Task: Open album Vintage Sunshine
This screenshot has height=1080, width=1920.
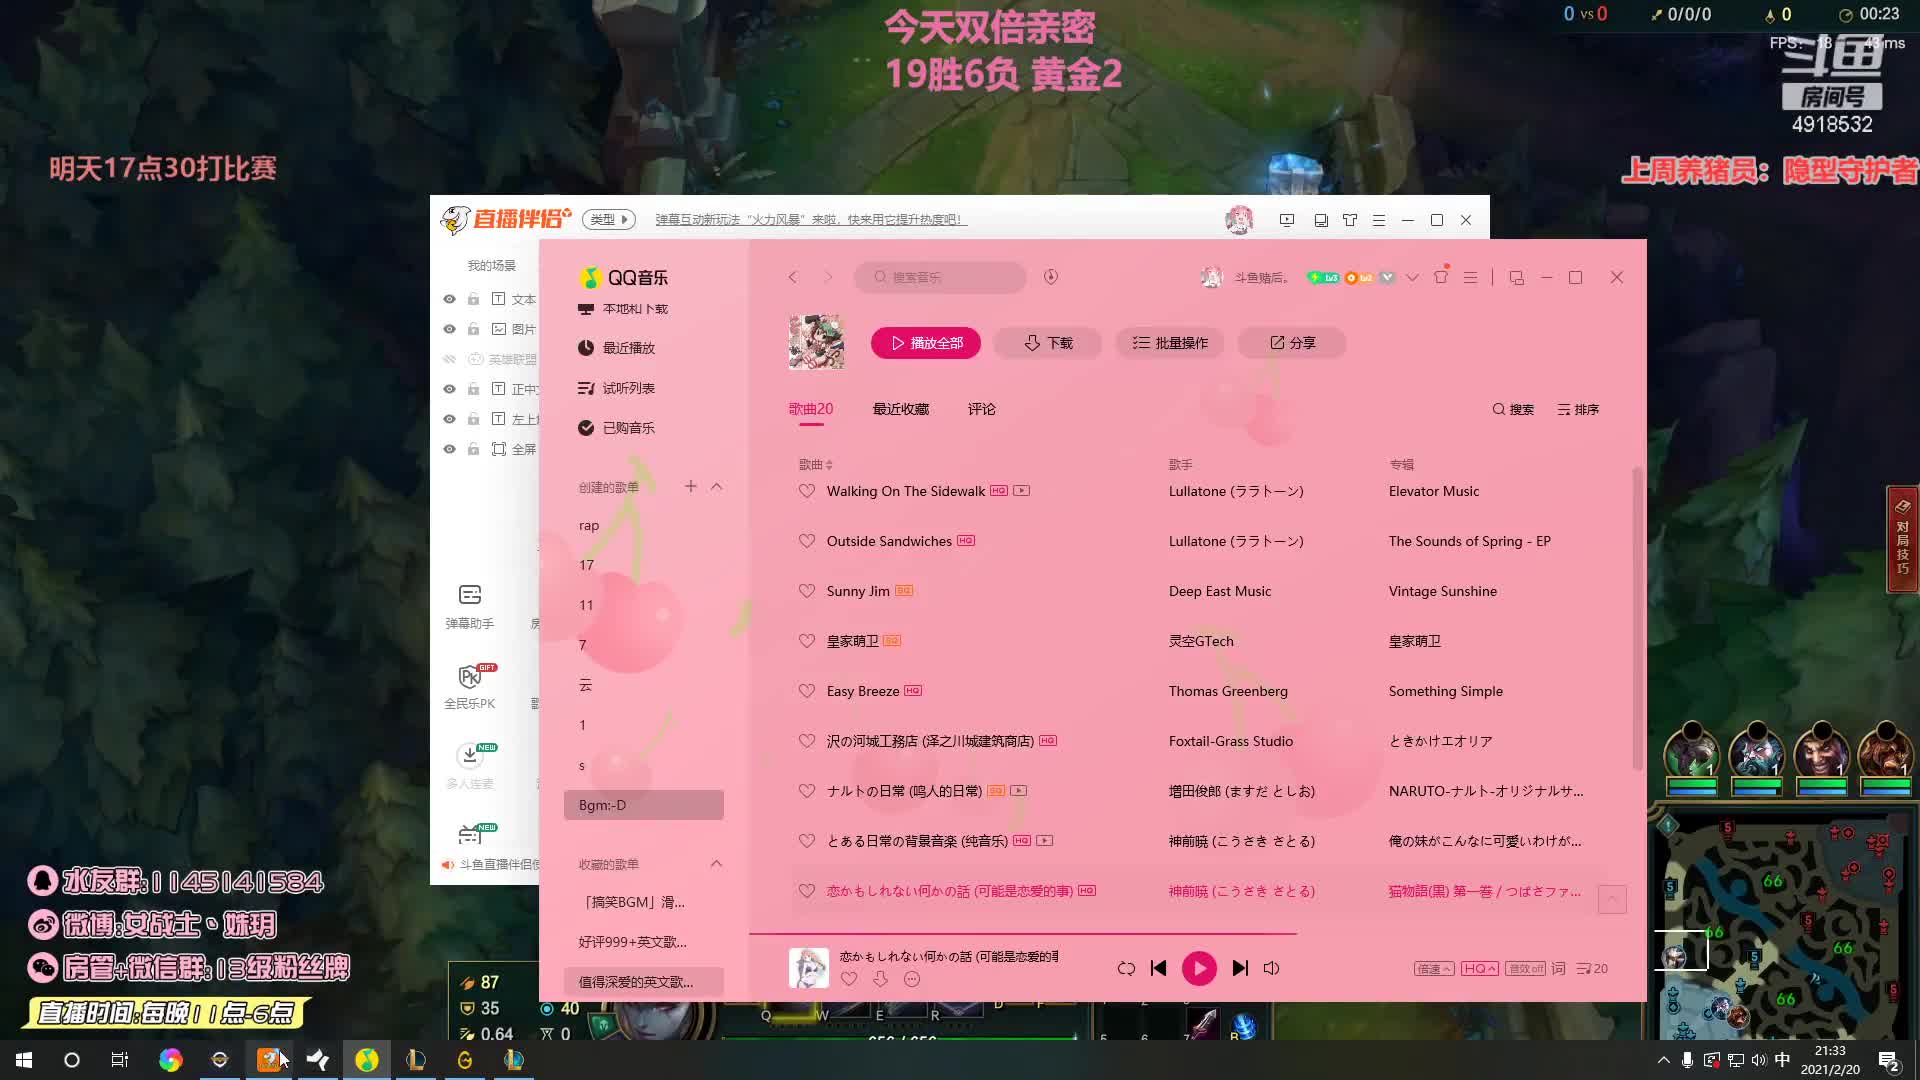Action: [1442, 591]
